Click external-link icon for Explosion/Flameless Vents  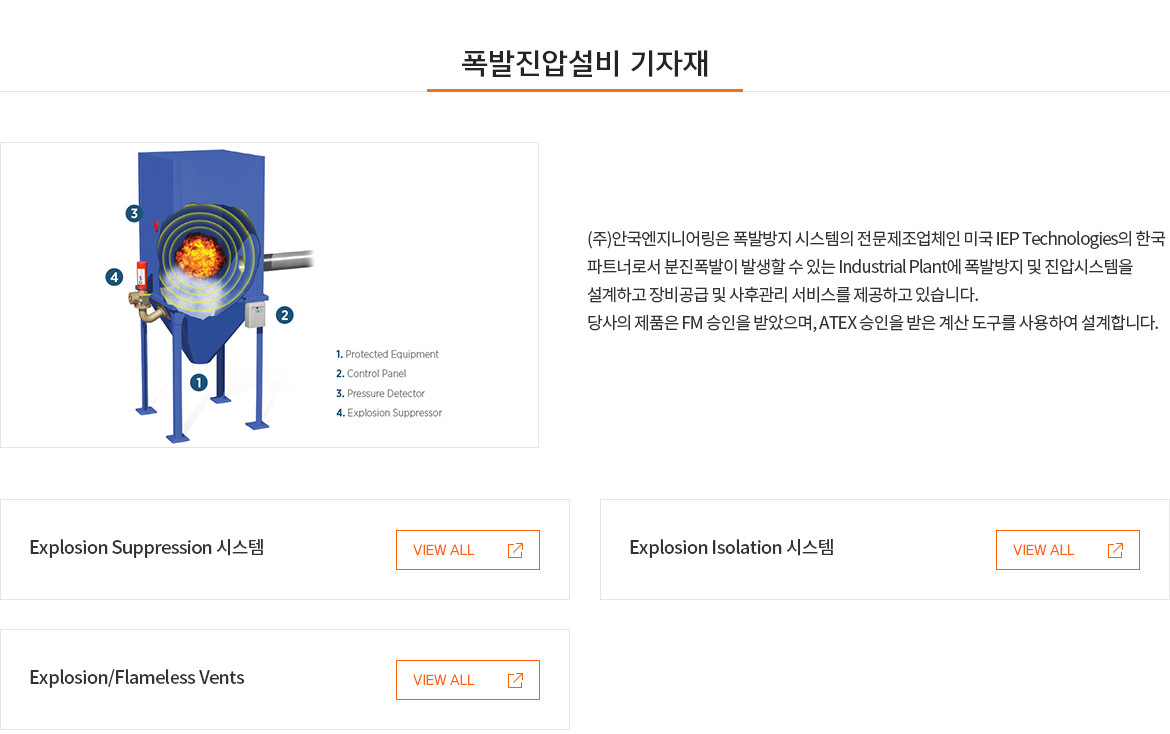click(515, 680)
